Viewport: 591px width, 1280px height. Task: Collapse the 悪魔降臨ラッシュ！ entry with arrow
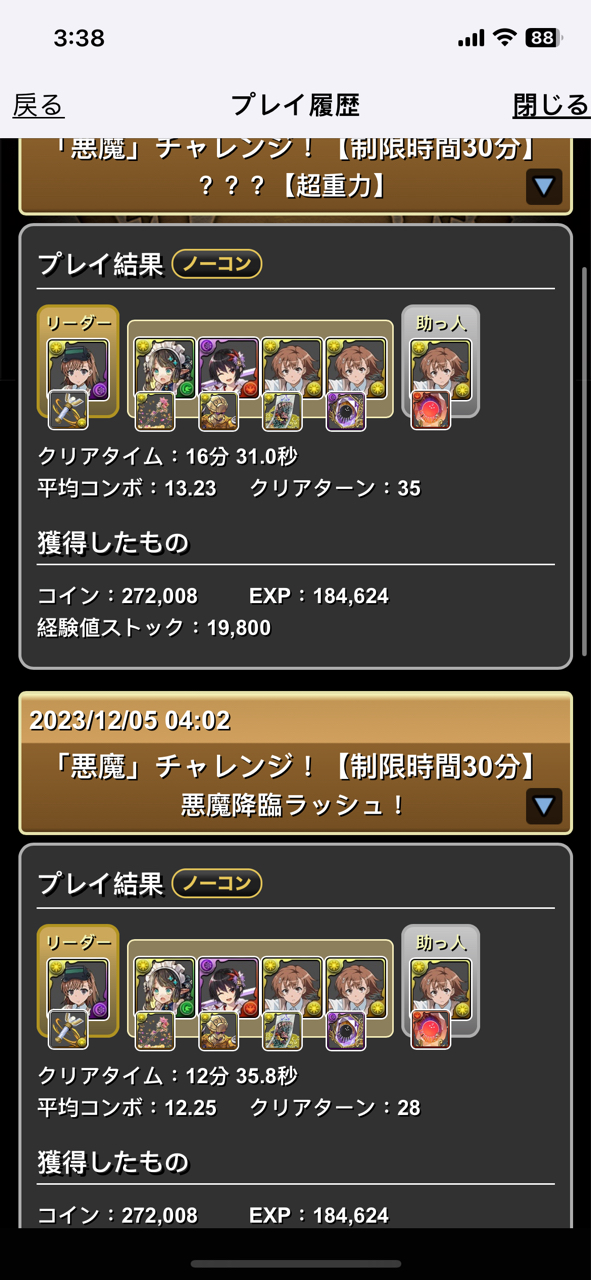point(544,806)
